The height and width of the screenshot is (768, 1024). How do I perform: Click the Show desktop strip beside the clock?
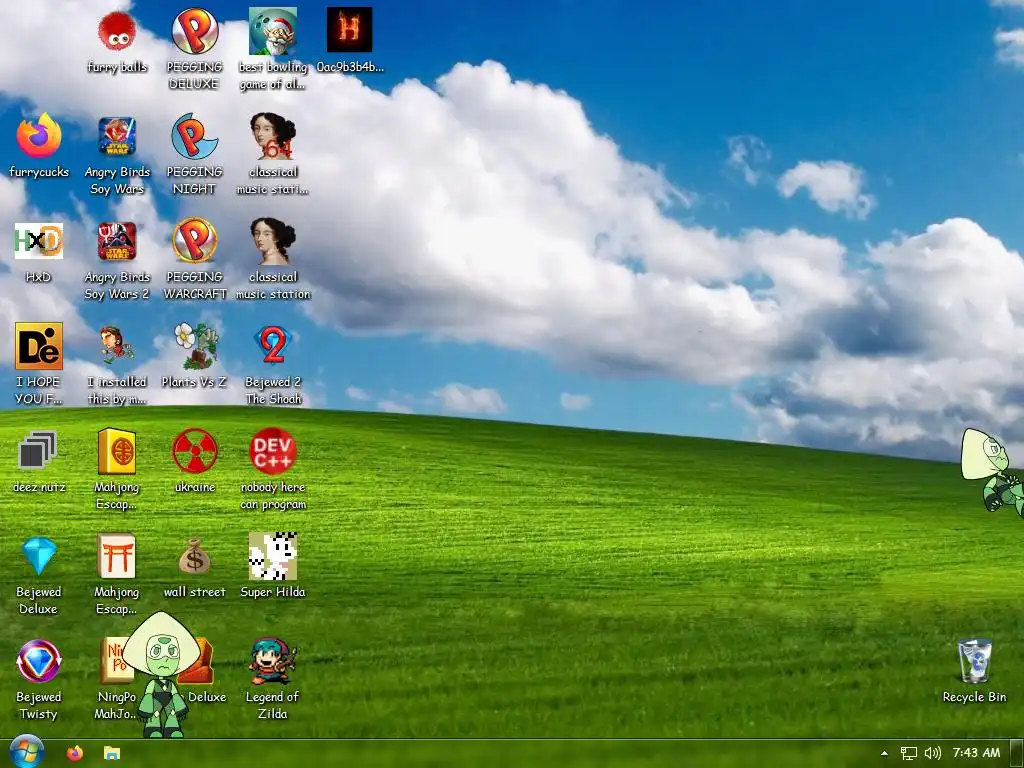(x=1017, y=753)
